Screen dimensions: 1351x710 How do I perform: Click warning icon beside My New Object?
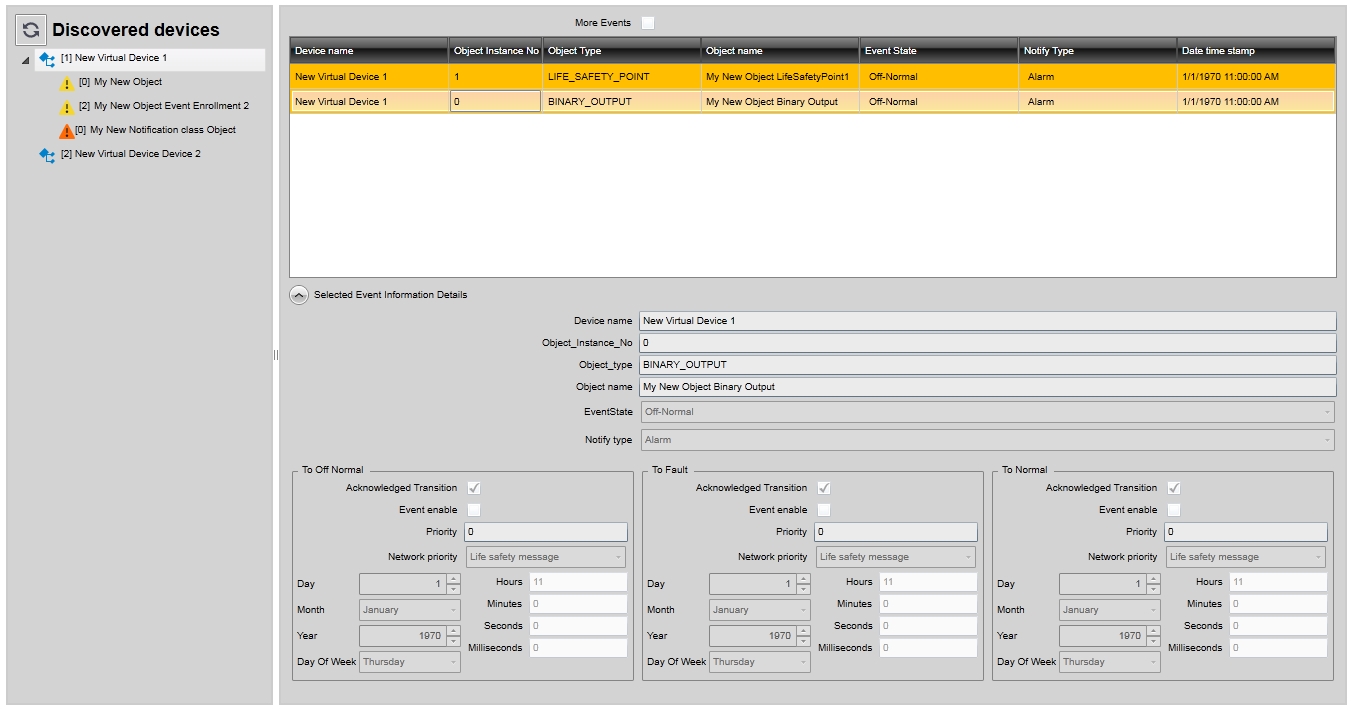pyautogui.click(x=67, y=84)
